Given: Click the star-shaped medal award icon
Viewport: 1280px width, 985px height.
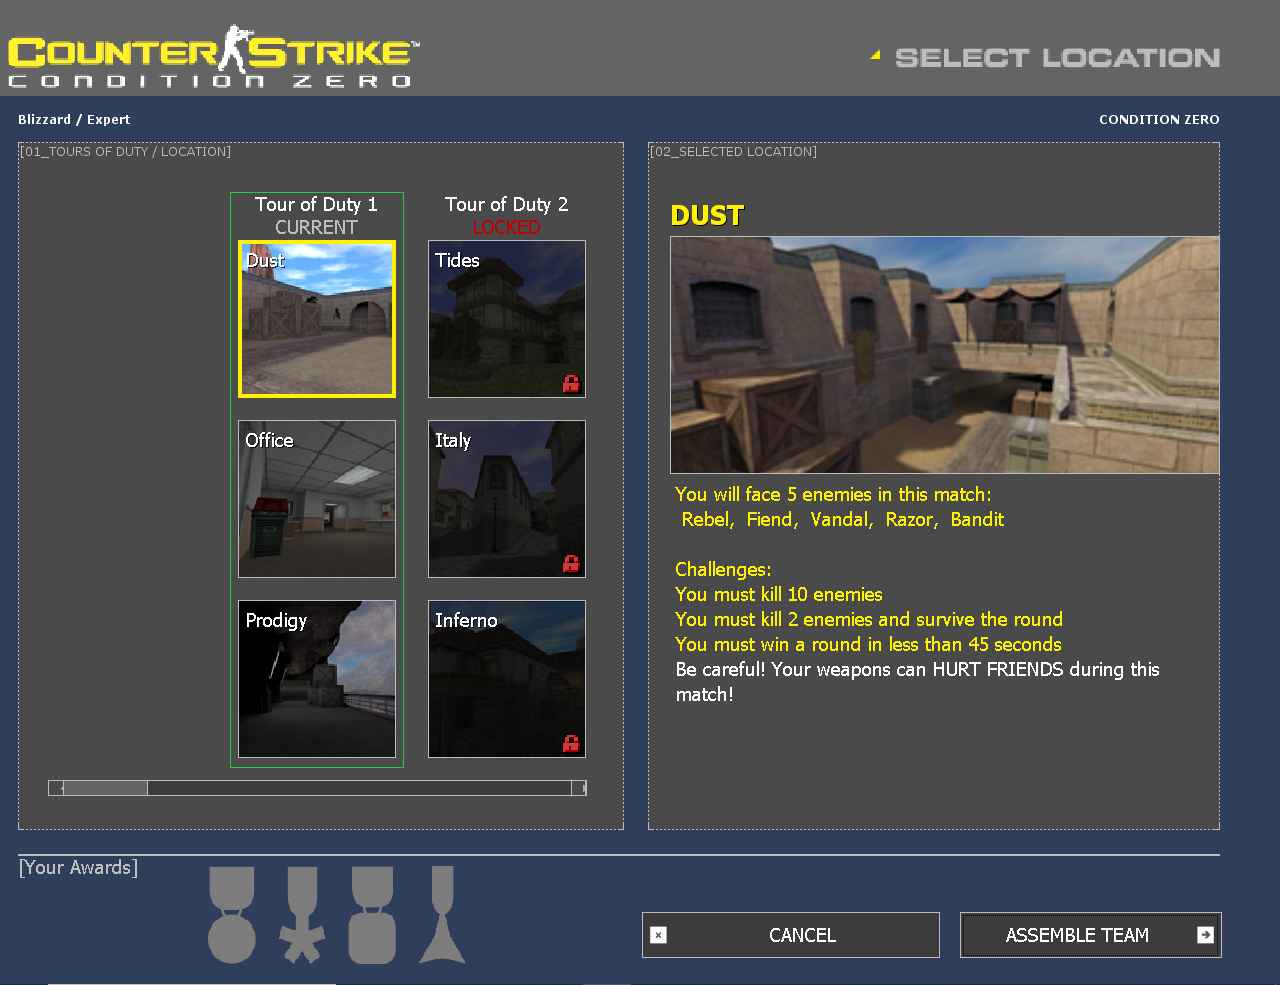Looking at the screenshot, I should click(x=302, y=915).
